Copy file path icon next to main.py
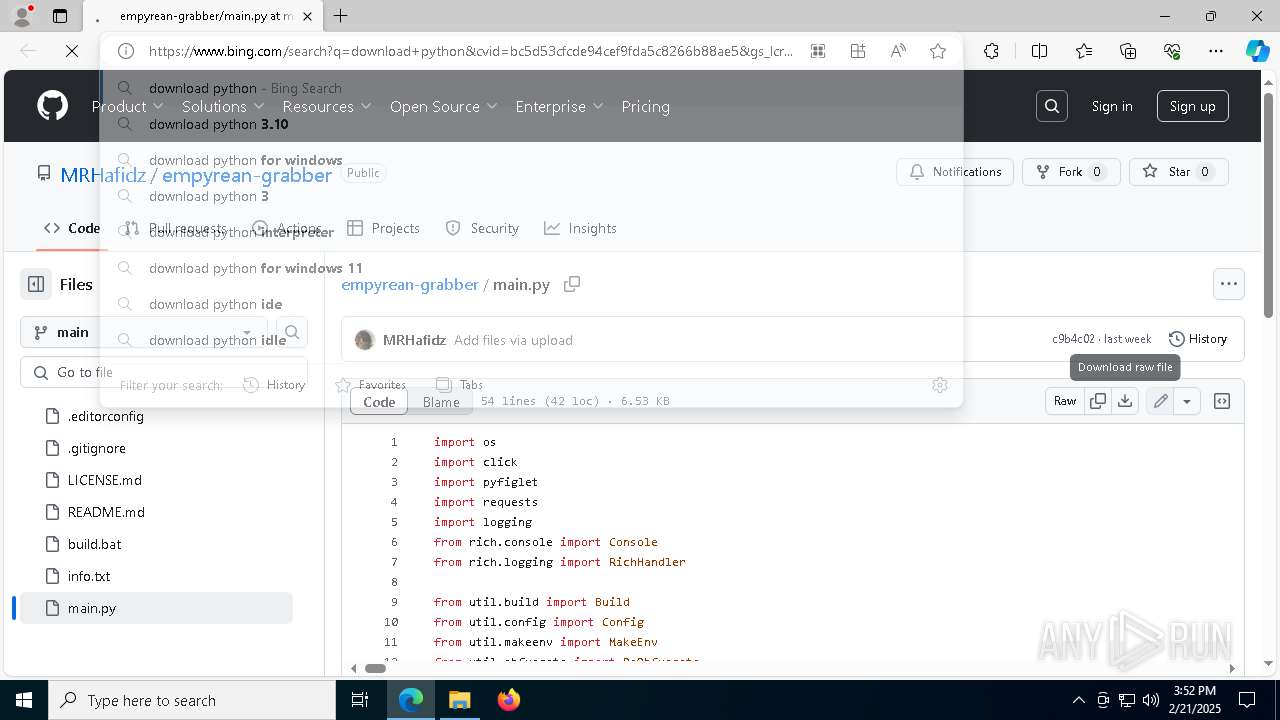The width and height of the screenshot is (1280, 720). tap(572, 284)
